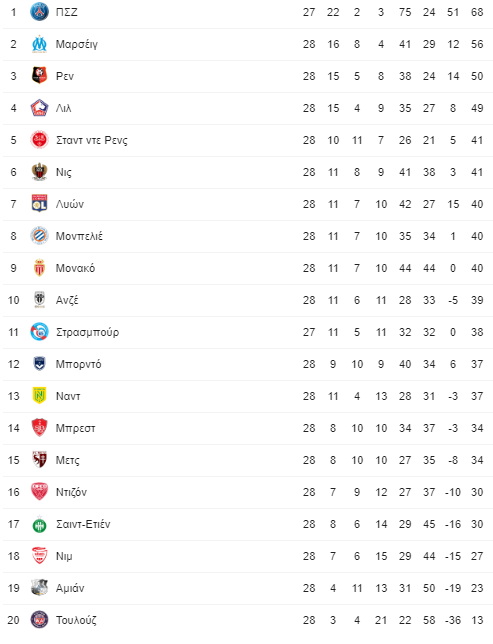Open the Μονπελιέ team name link
493x644 pixels.
click(x=79, y=236)
